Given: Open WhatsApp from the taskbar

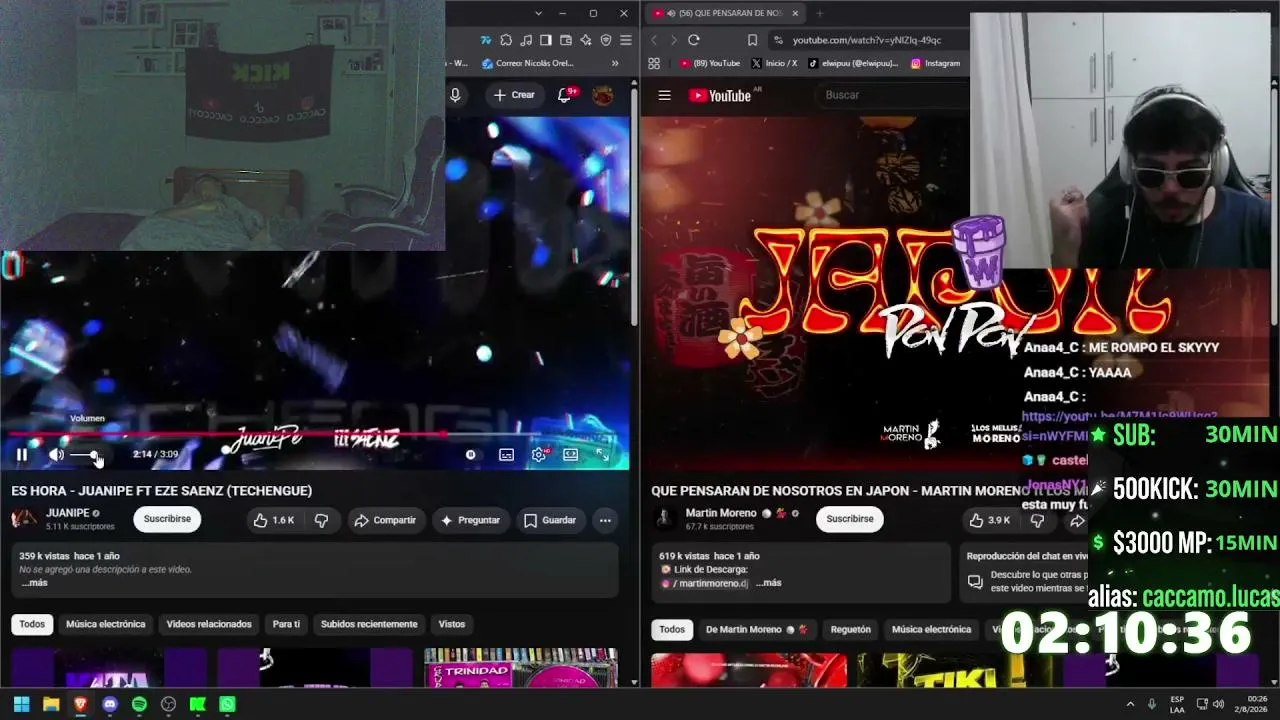Looking at the screenshot, I should 228,704.
